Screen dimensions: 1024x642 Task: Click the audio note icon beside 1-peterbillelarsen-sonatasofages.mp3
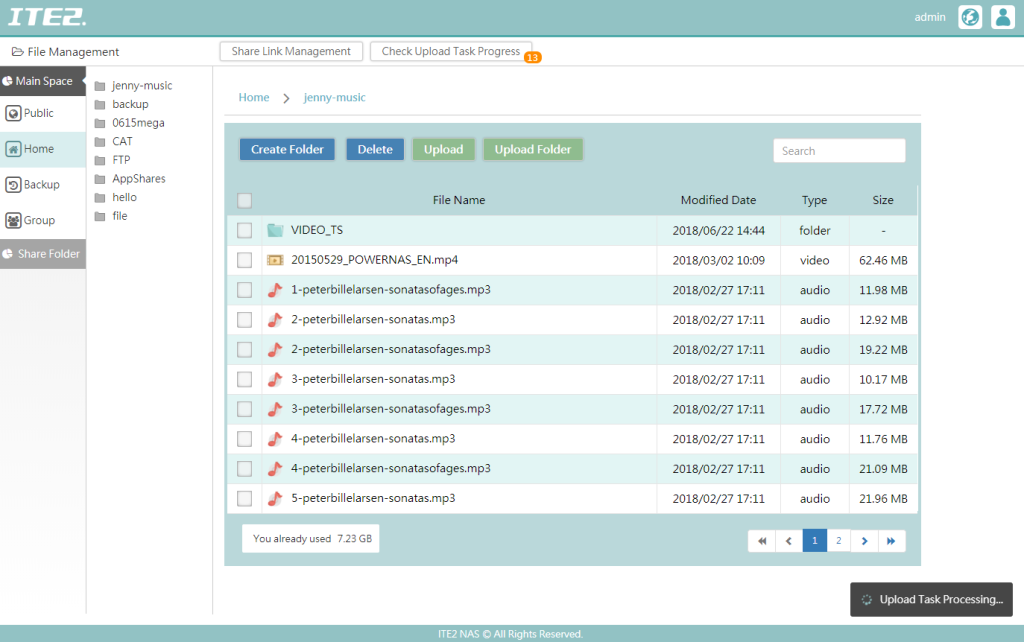(x=273, y=291)
